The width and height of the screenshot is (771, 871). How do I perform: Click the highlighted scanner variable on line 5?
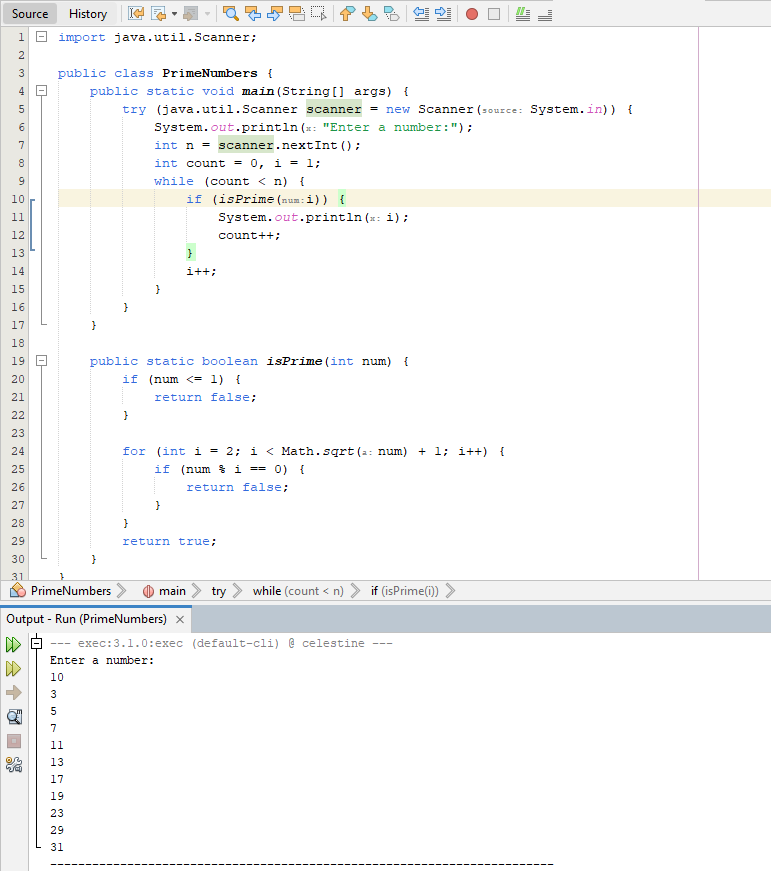[x=334, y=109]
